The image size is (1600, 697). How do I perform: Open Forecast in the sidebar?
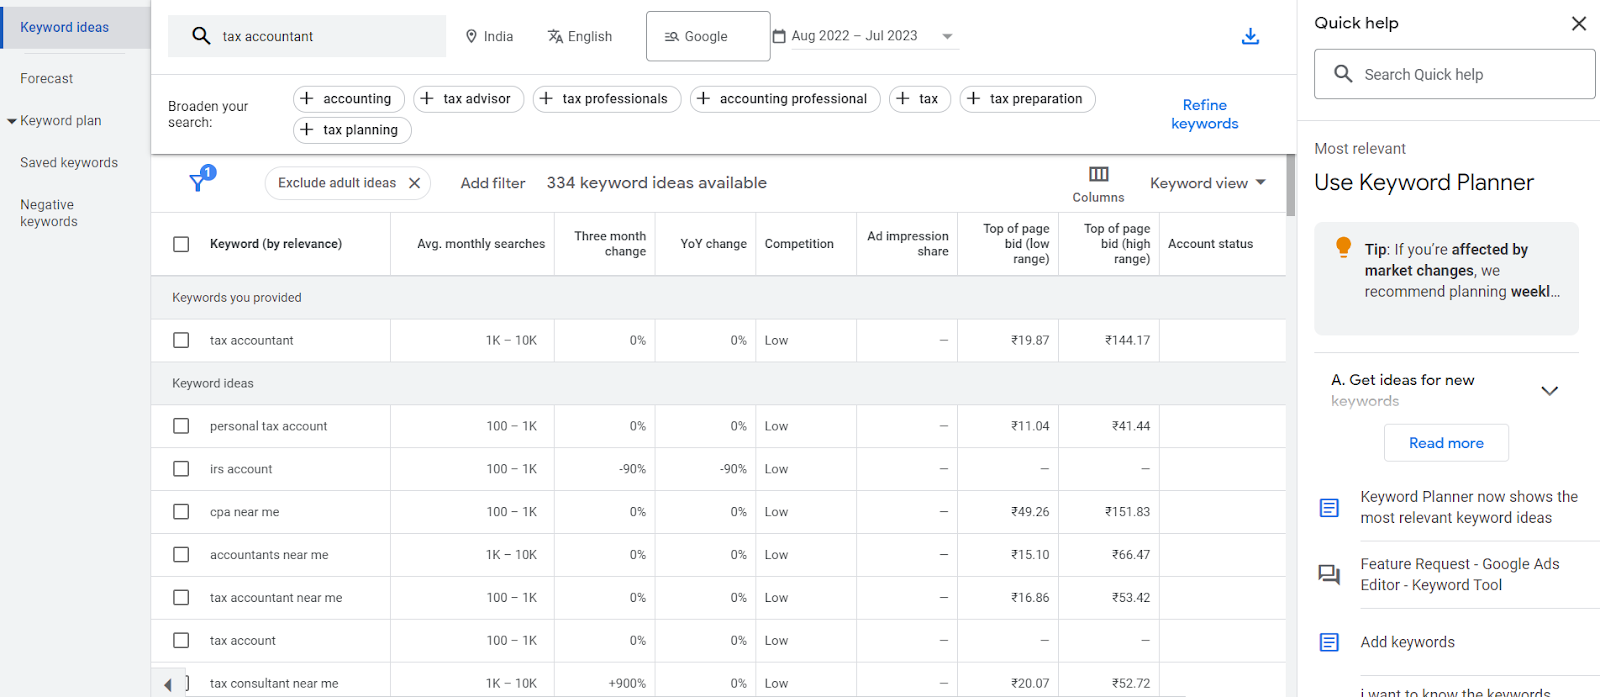[x=47, y=78]
